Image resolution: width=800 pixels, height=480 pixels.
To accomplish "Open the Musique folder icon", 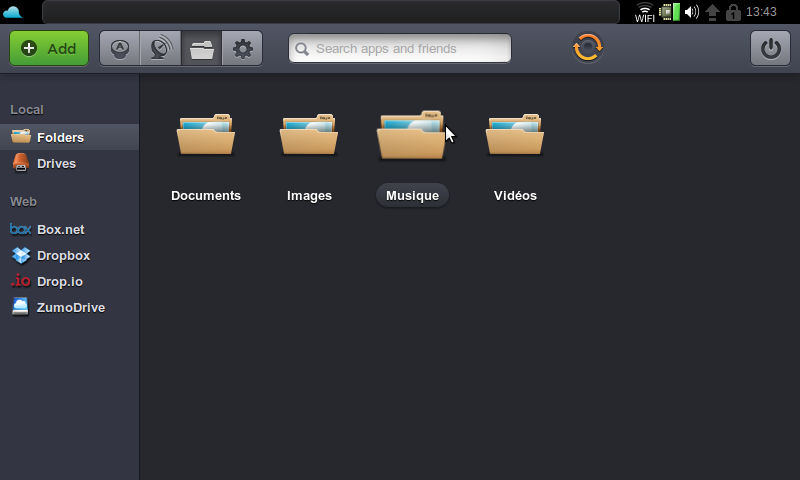I will (411, 135).
